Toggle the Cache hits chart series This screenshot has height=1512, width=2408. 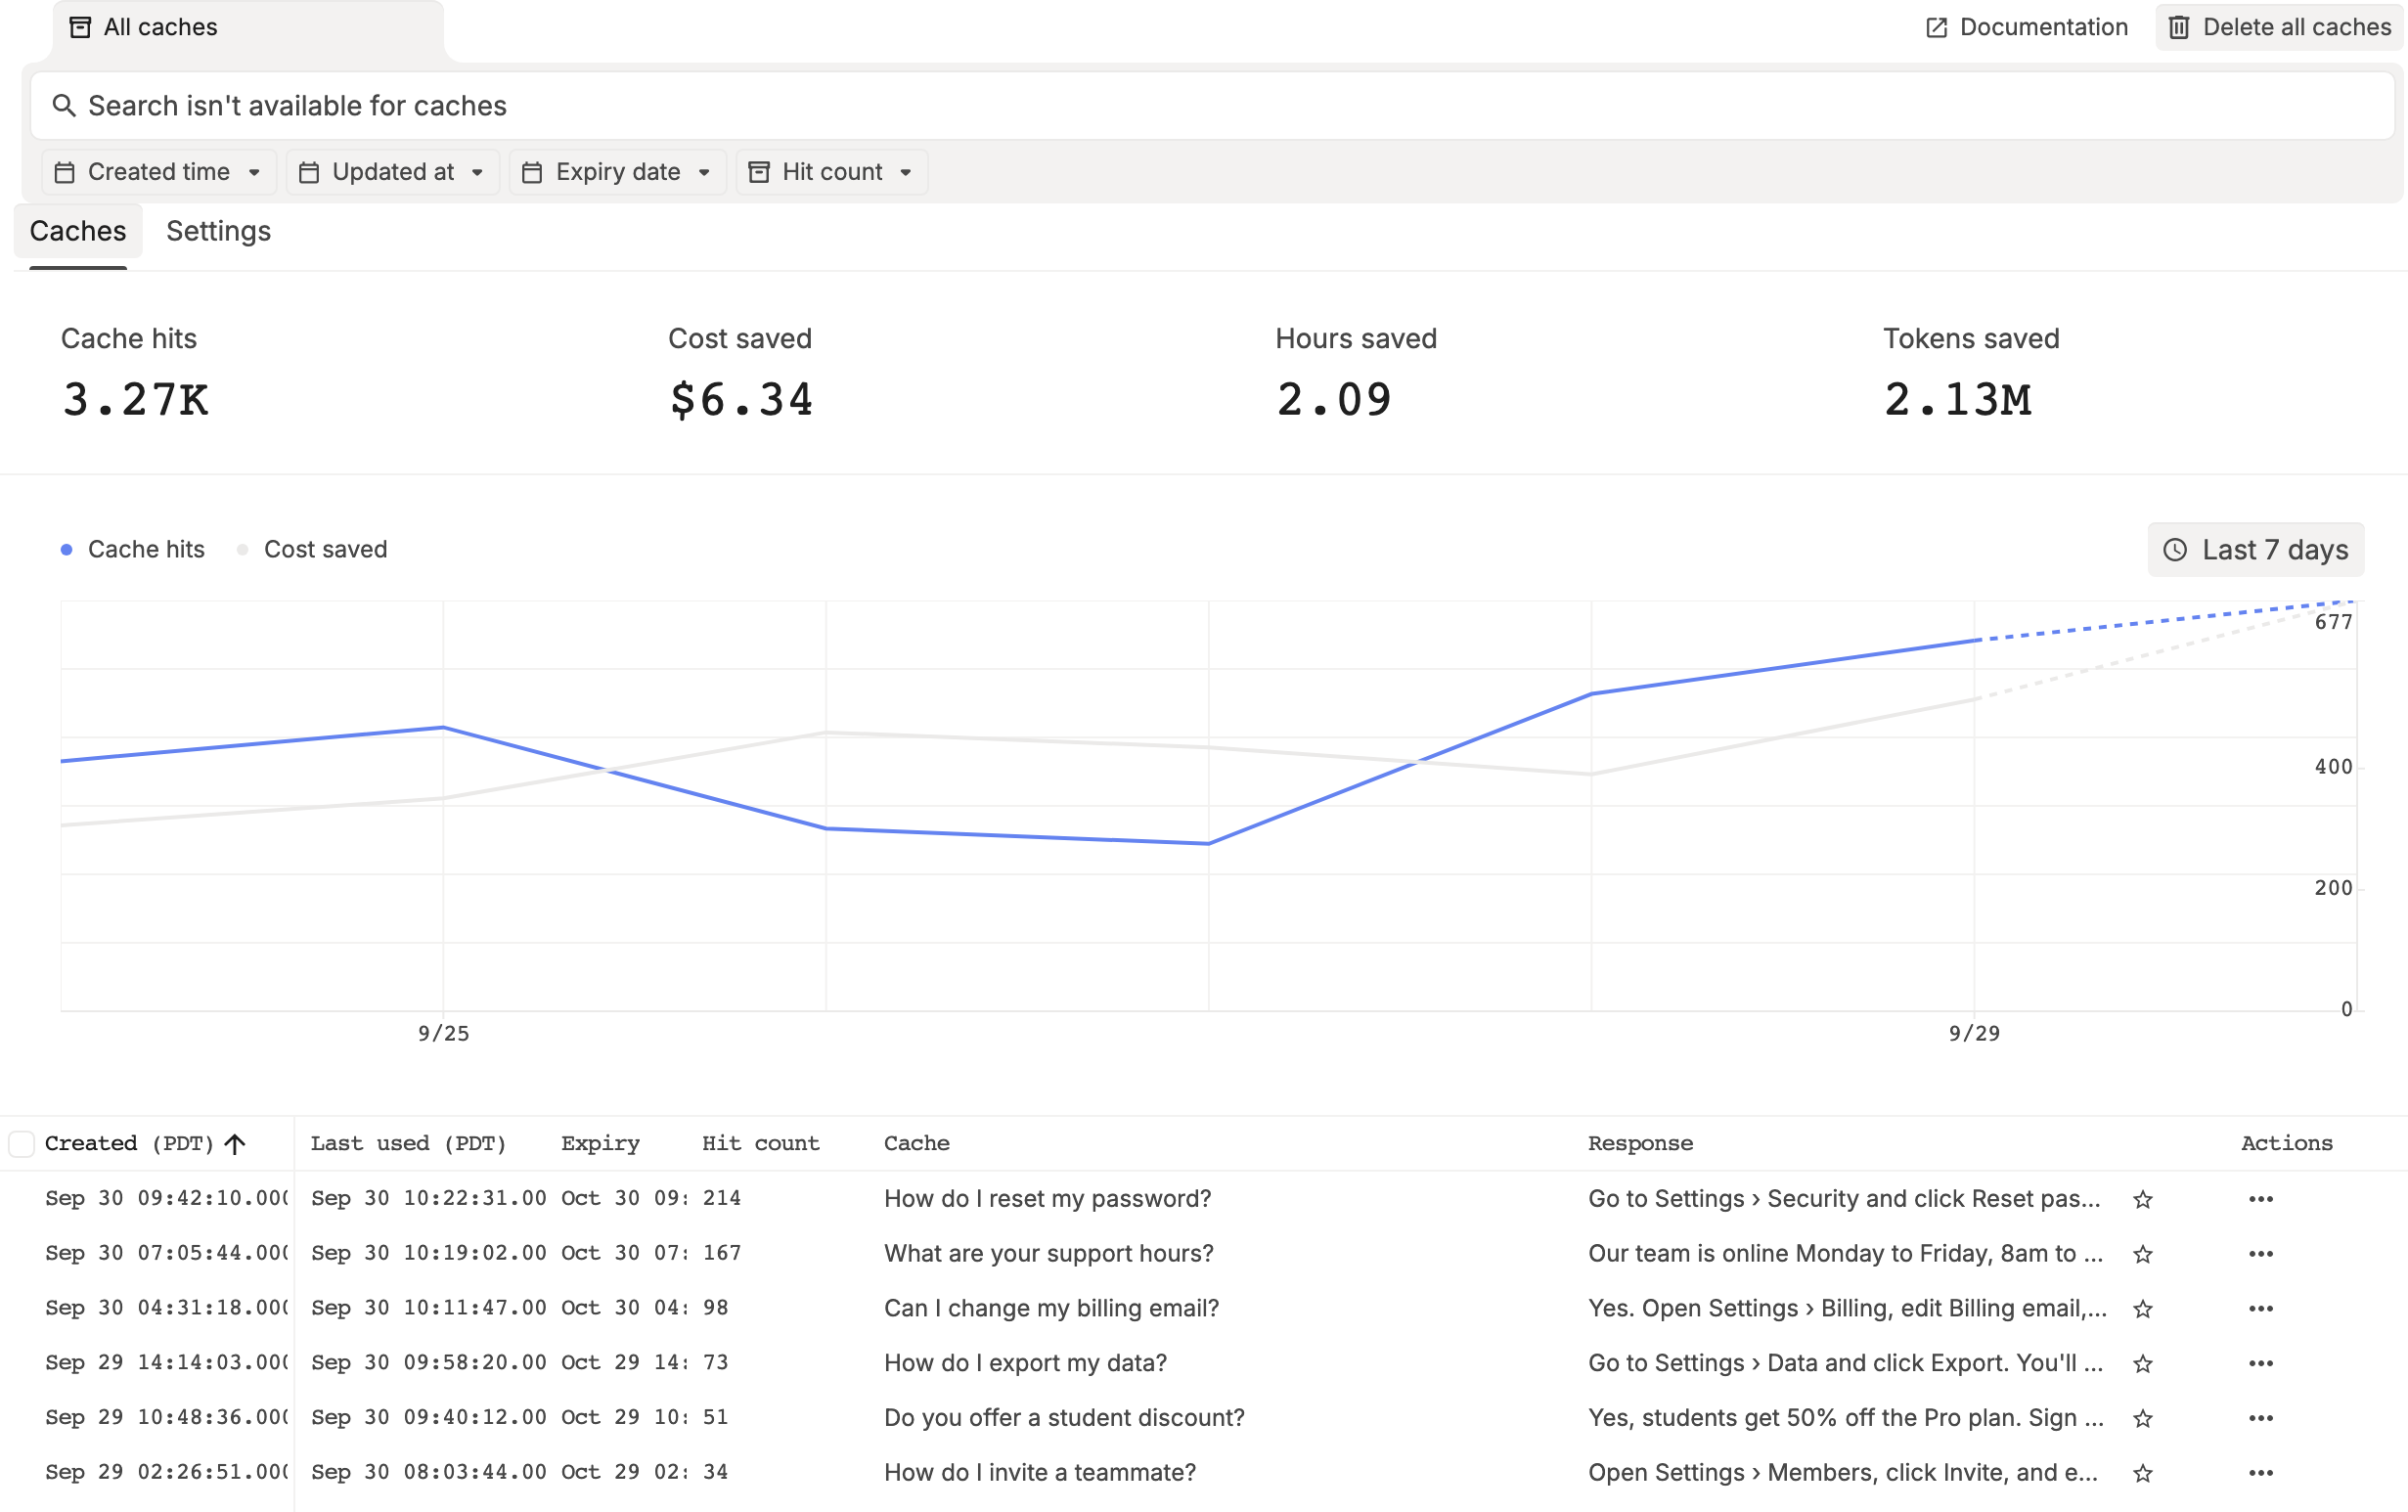point(133,549)
